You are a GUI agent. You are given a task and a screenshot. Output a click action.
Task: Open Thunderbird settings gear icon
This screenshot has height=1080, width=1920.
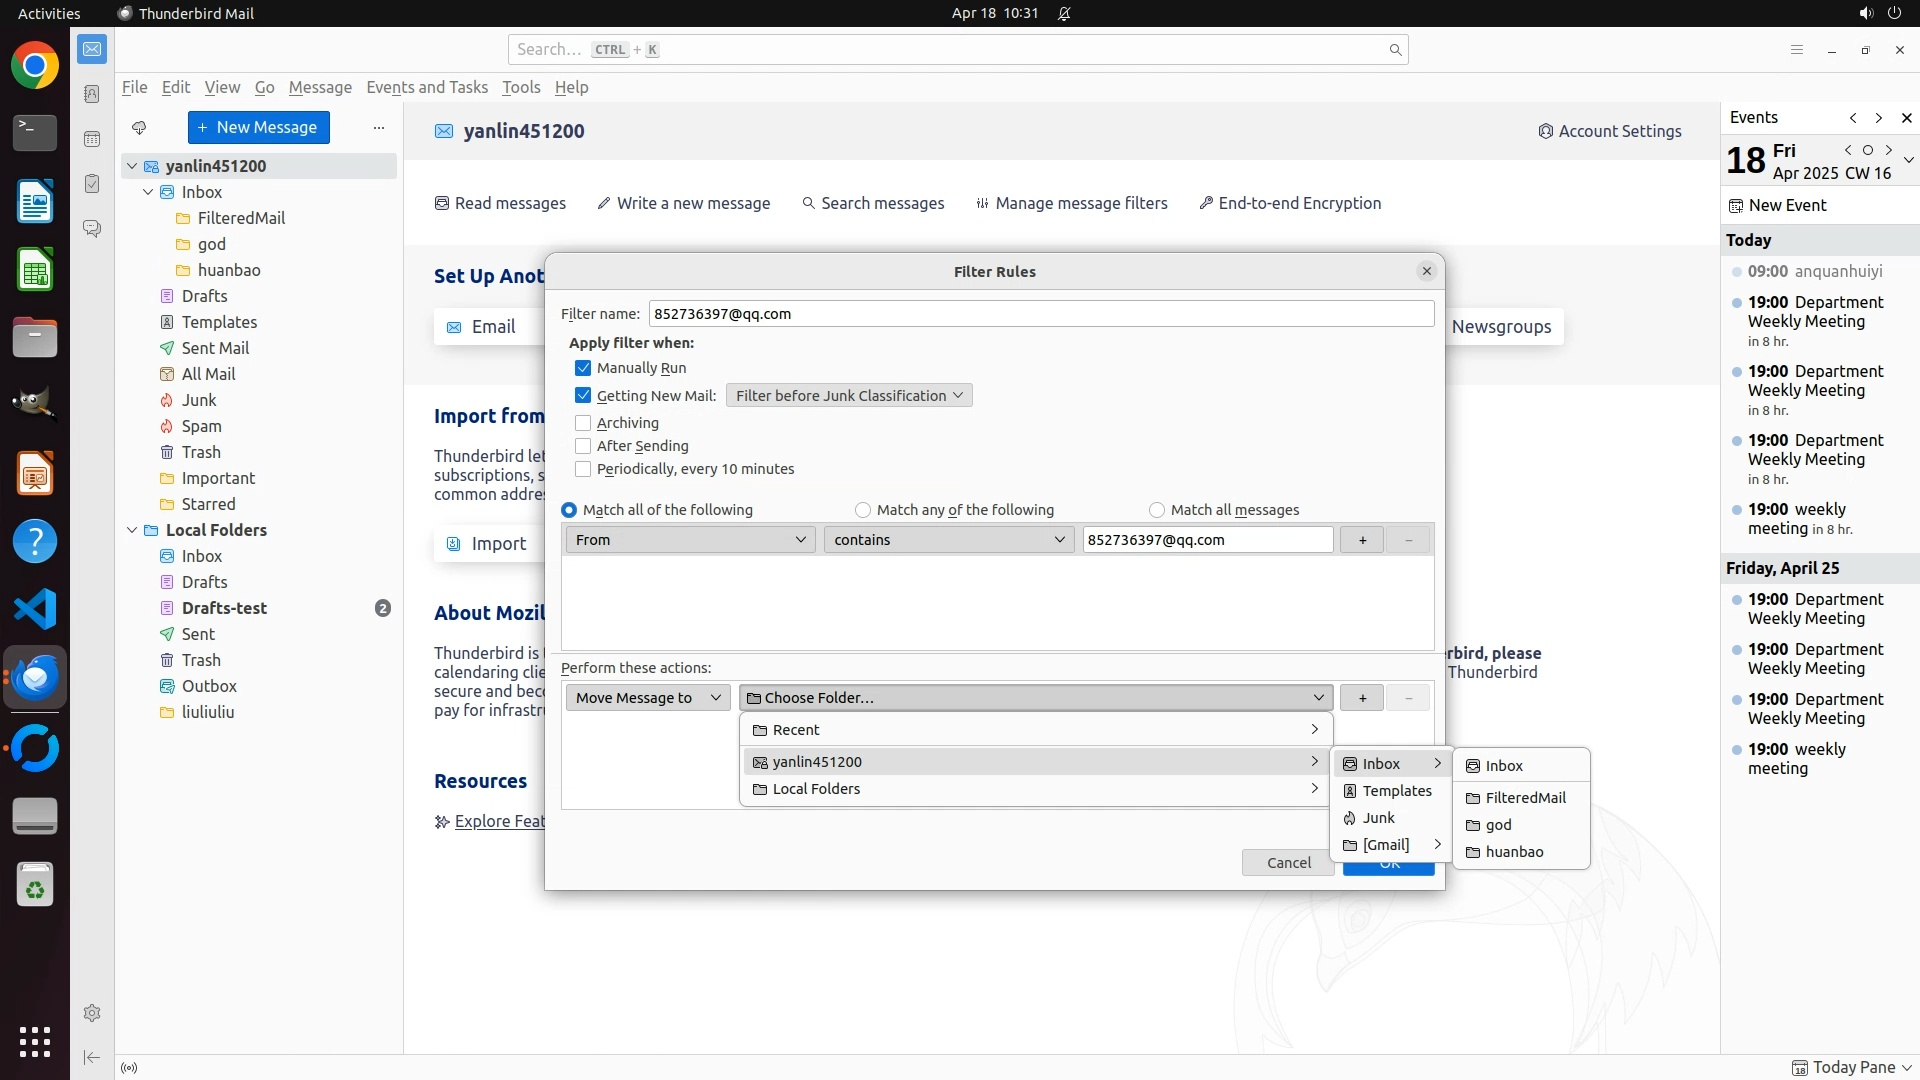[x=92, y=1013]
